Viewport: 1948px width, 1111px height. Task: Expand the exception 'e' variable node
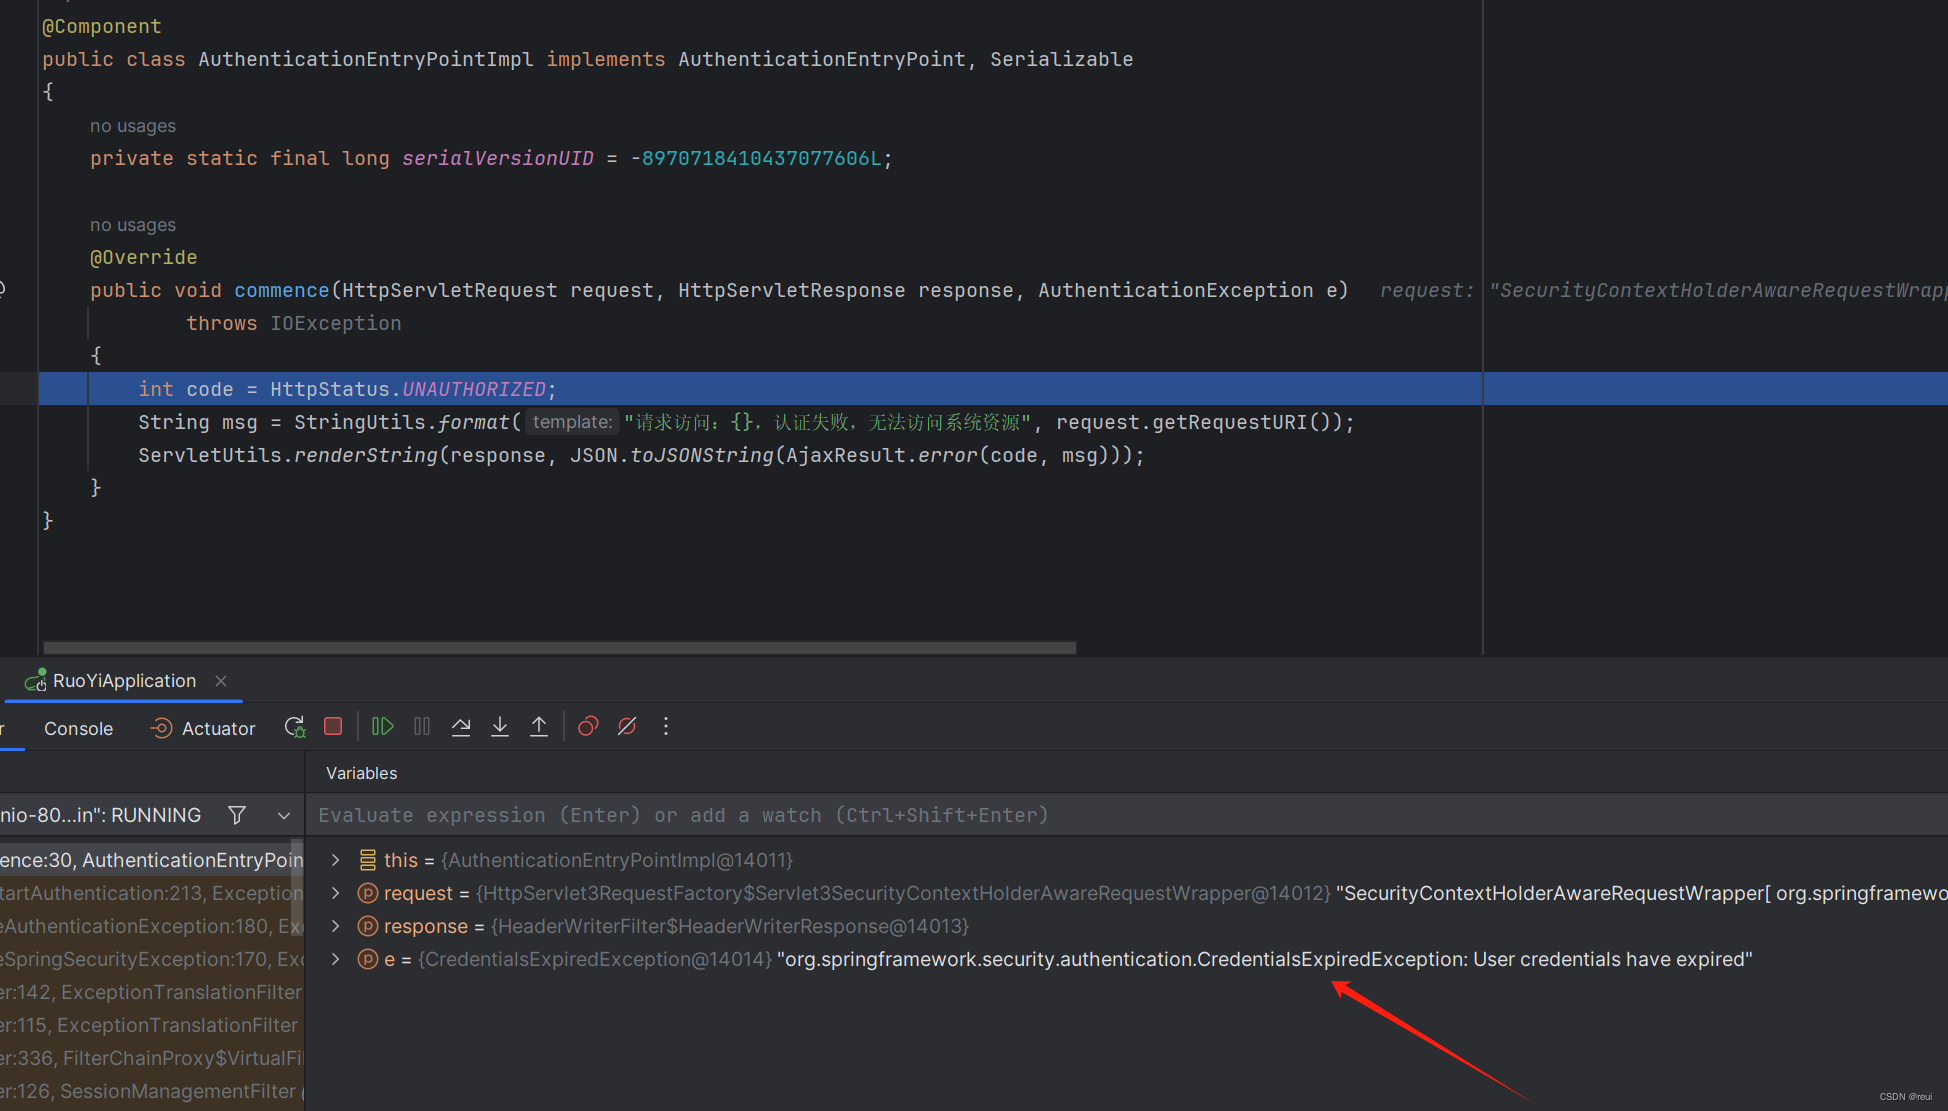[336, 959]
